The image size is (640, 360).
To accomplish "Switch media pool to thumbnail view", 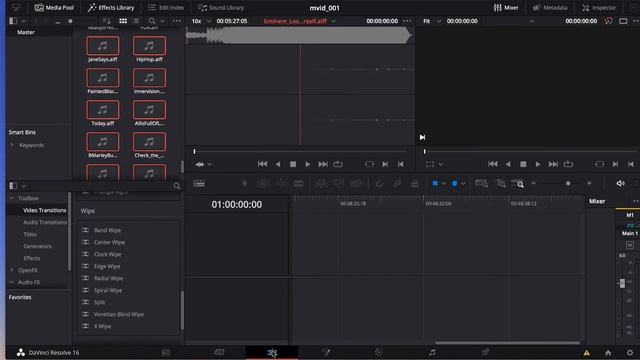I will point(123,21).
